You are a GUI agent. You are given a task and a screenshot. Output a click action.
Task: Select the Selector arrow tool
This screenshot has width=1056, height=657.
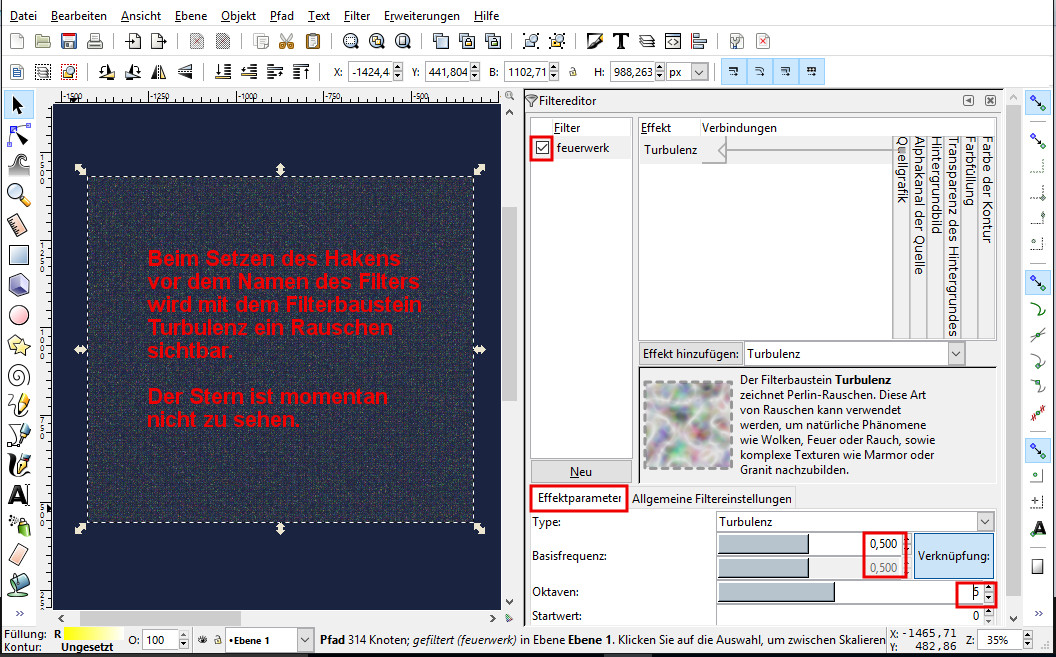pyautogui.click(x=18, y=106)
